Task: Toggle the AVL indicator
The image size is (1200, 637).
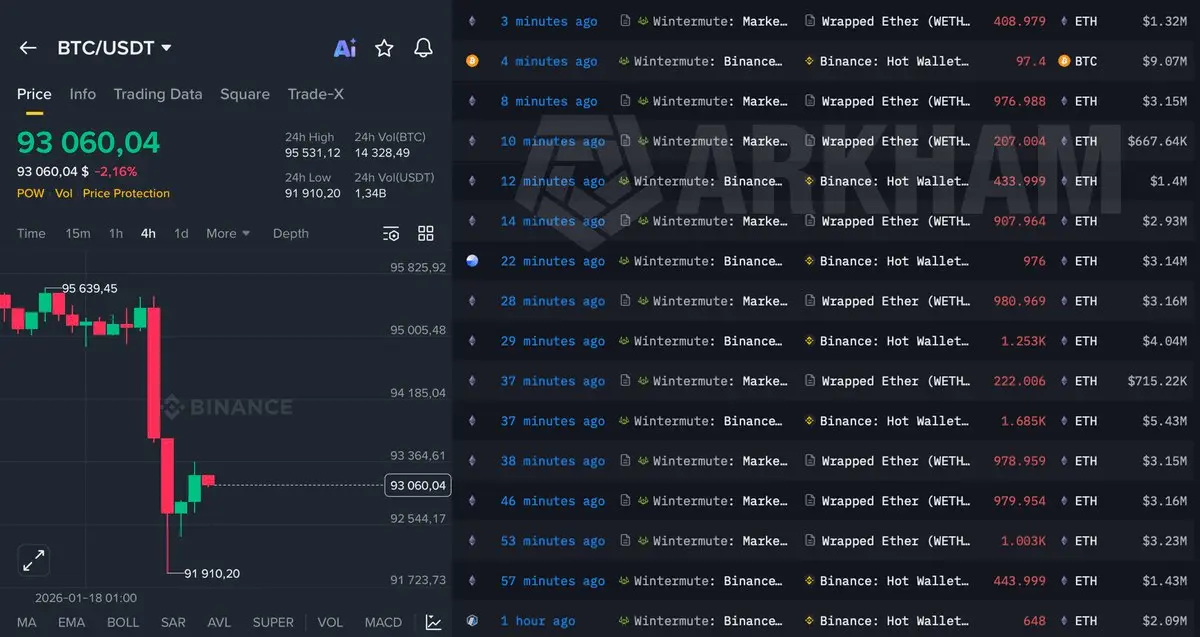Action: pyautogui.click(x=219, y=622)
